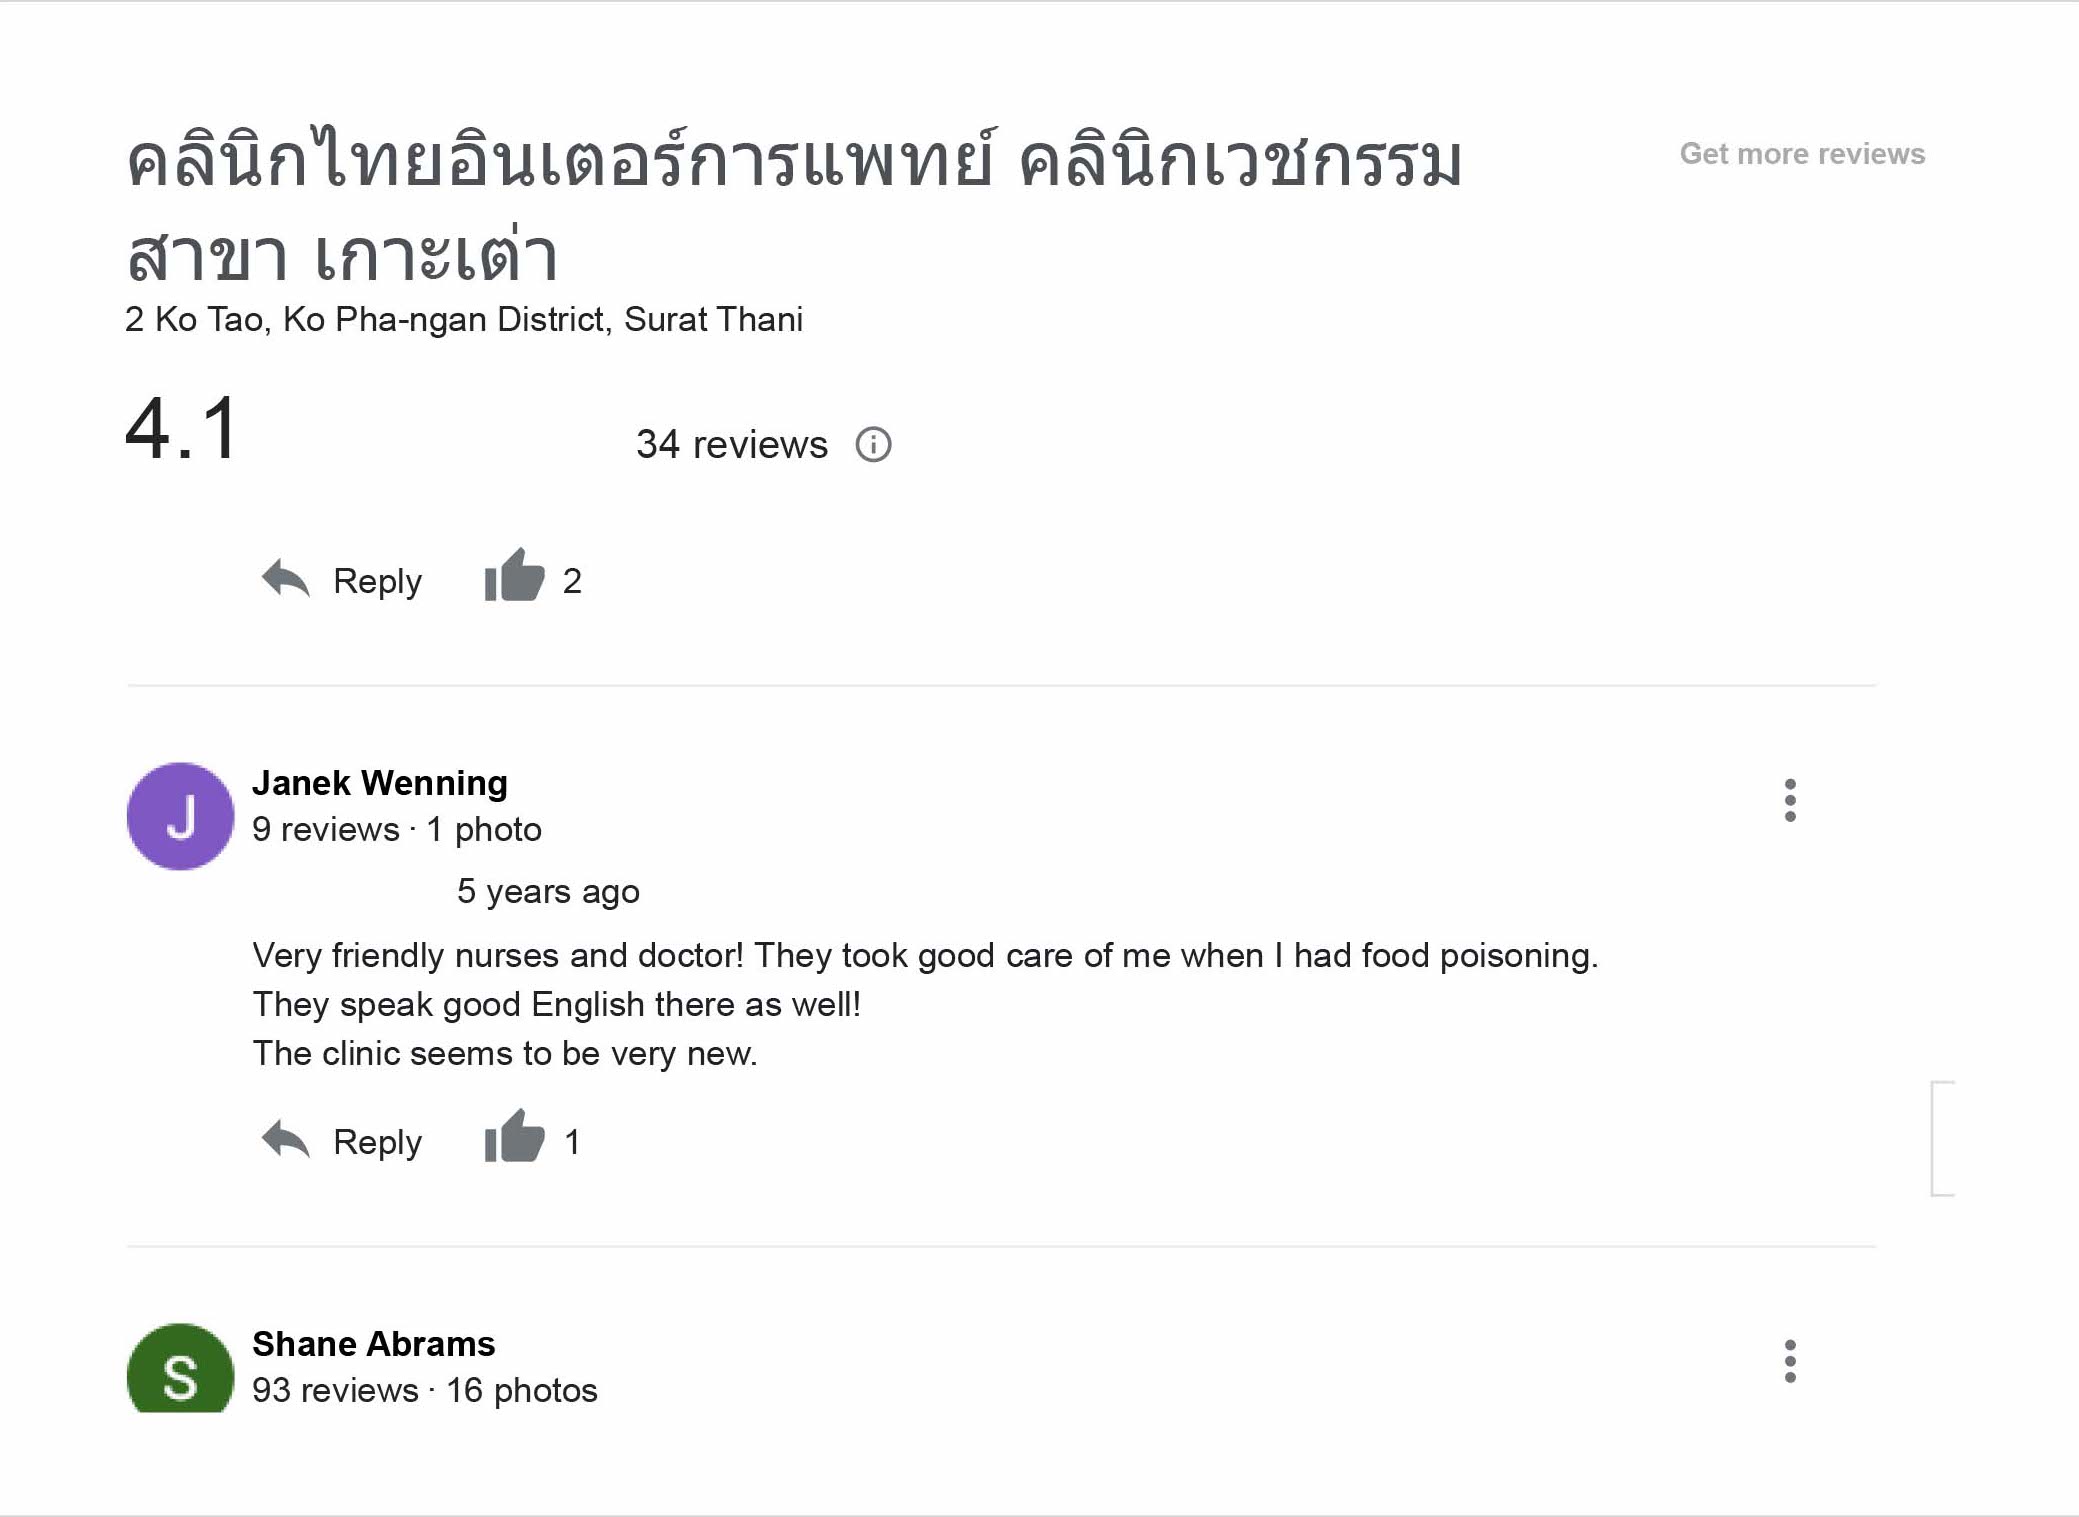The image size is (2079, 1517).
Task: Open Janek Wenning's reviewer profile name
Action: tap(379, 782)
